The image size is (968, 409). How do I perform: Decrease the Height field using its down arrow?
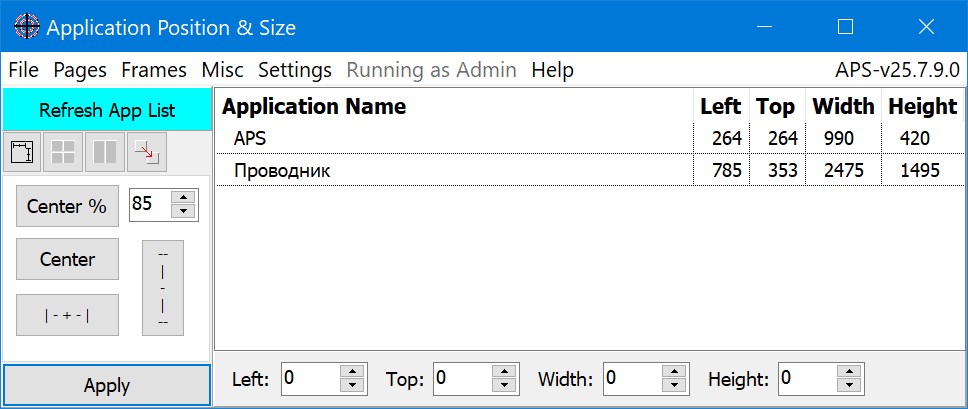(850, 385)
